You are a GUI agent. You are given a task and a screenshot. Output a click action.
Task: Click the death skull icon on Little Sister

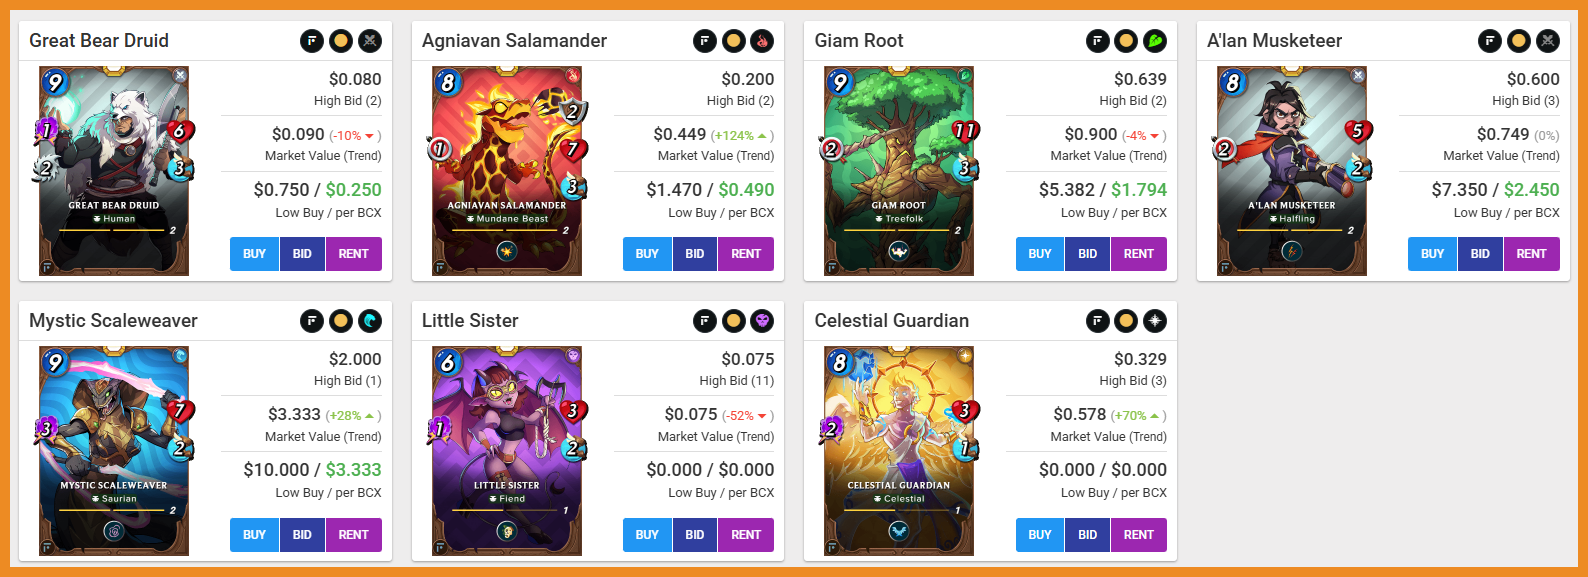click(762, 321)
